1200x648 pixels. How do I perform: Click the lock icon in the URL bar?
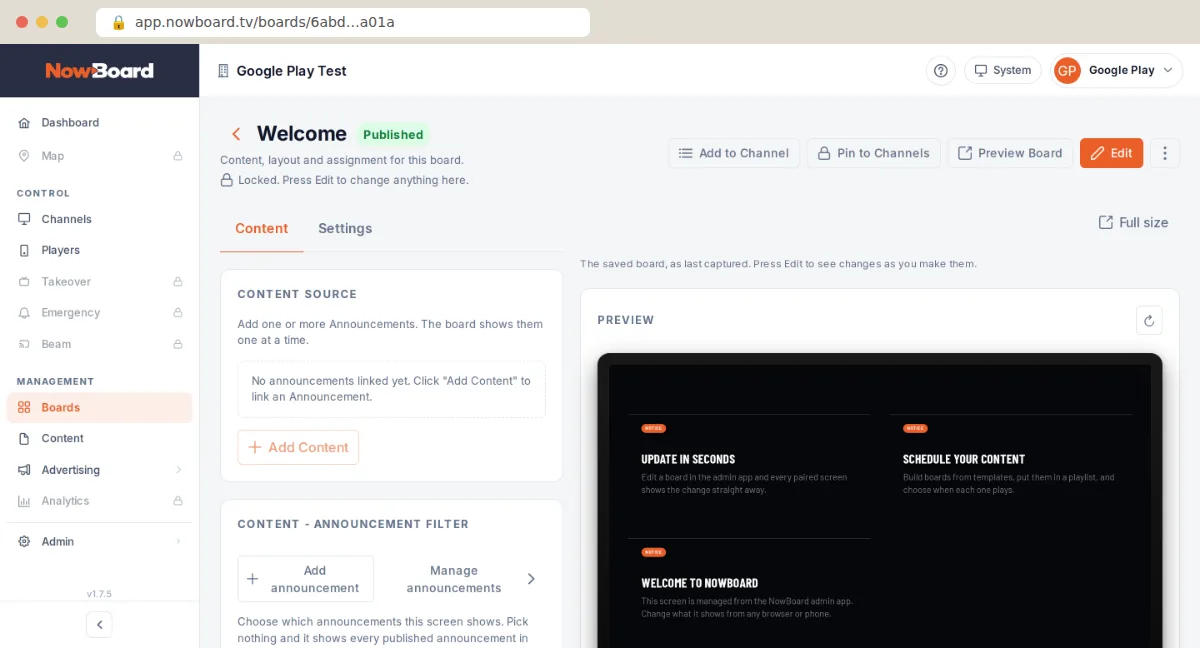118,22
